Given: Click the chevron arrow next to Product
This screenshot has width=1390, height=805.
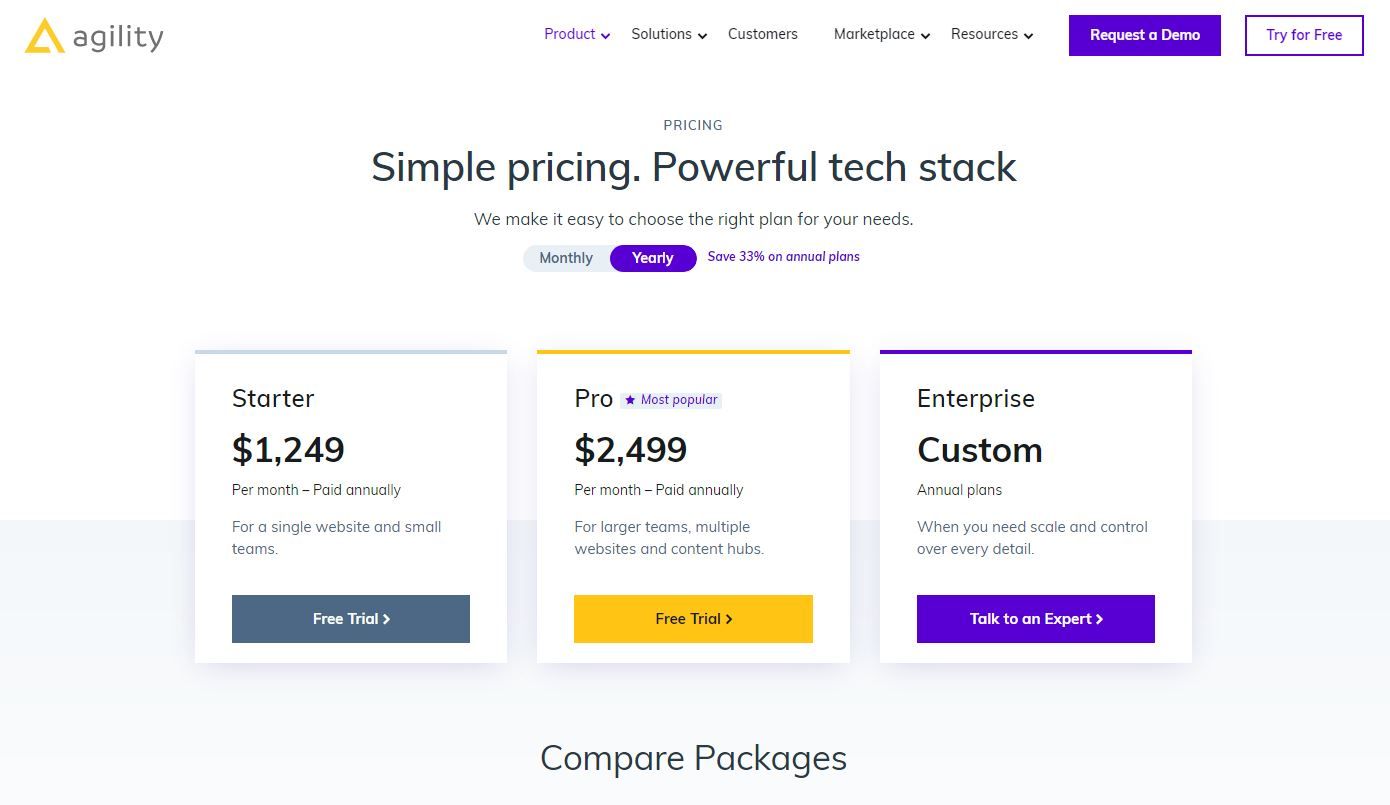Looking at the screenshot, I should click(x=605, y=36).
